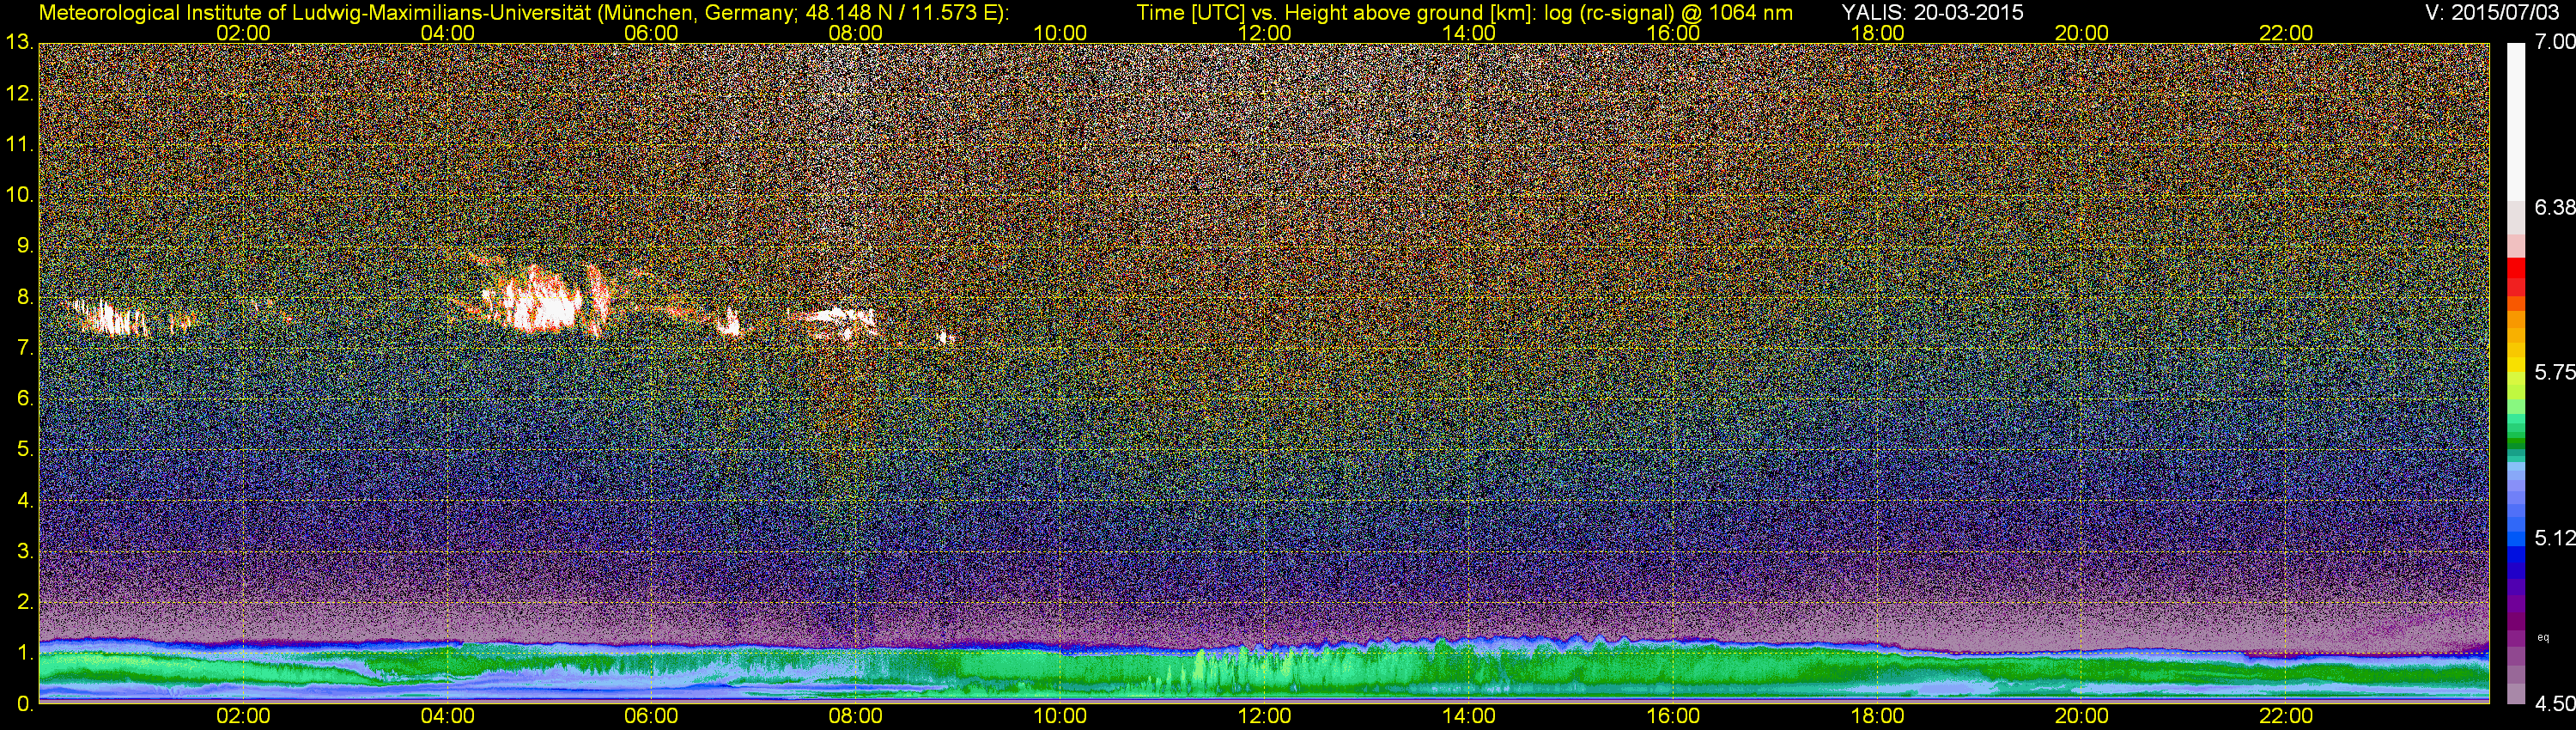
Task: Click the 2. km height axis label
Action: (25, 602)
